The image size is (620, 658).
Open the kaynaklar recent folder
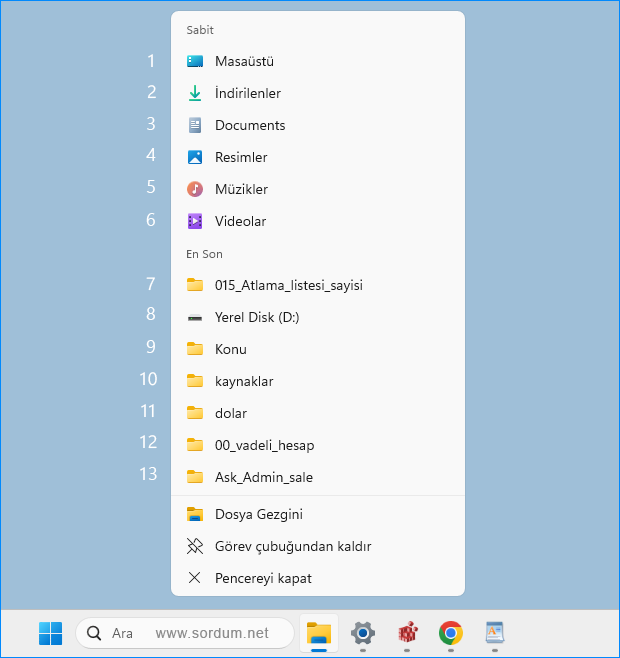coord(318,381)
